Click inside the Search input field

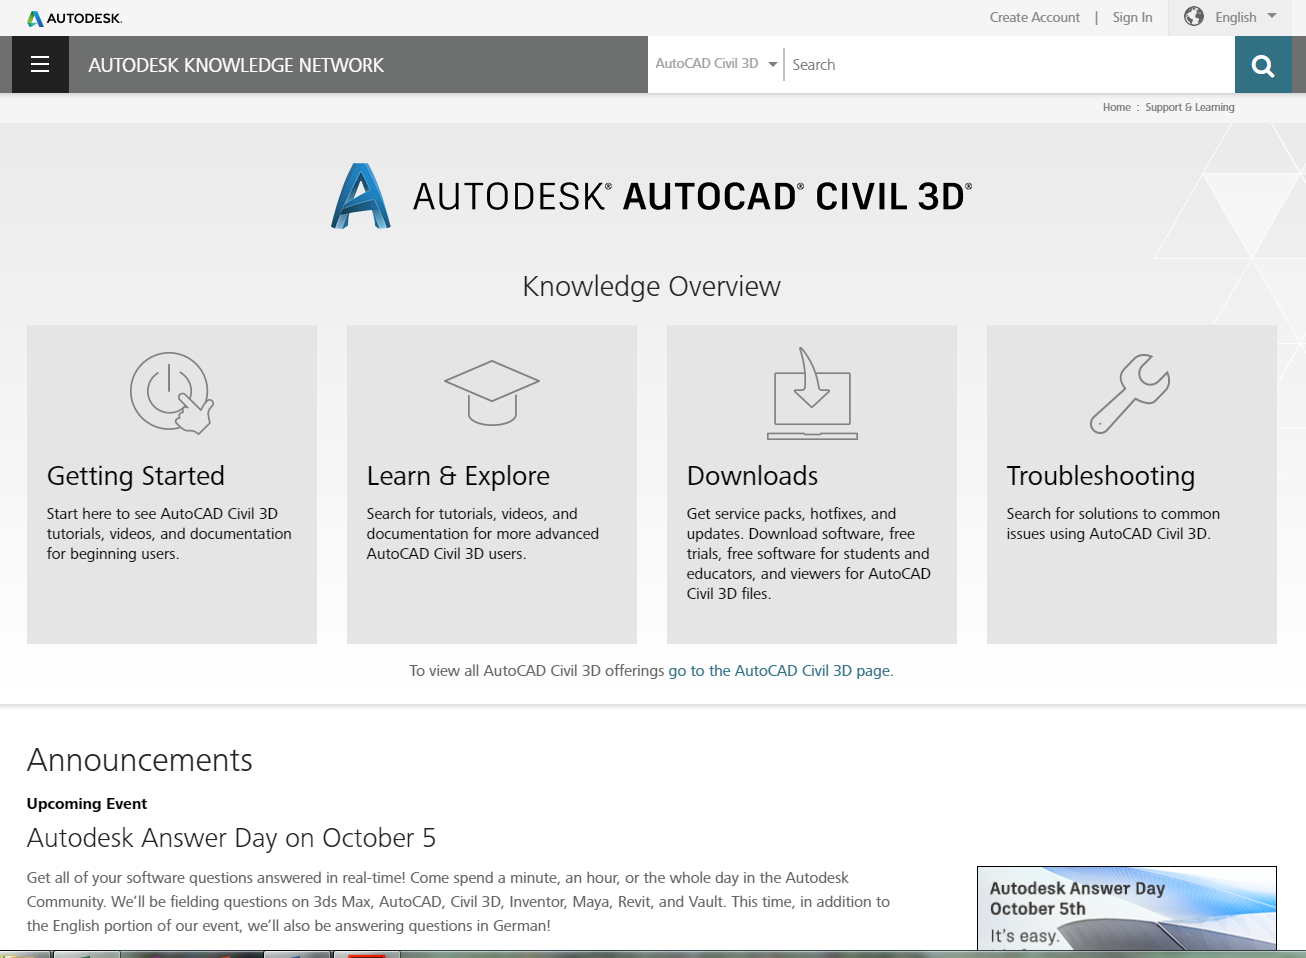(x=1010, y=65)
